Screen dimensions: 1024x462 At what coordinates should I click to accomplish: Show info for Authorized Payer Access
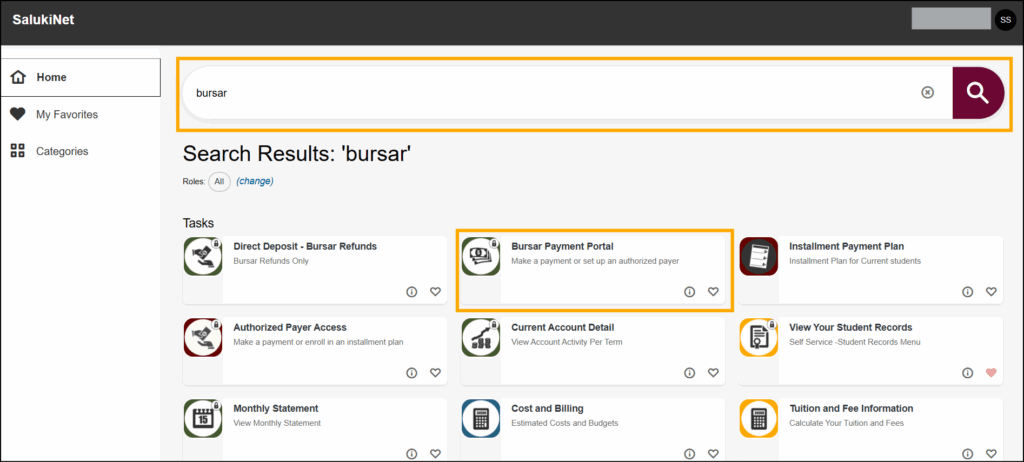click(411, 373)
